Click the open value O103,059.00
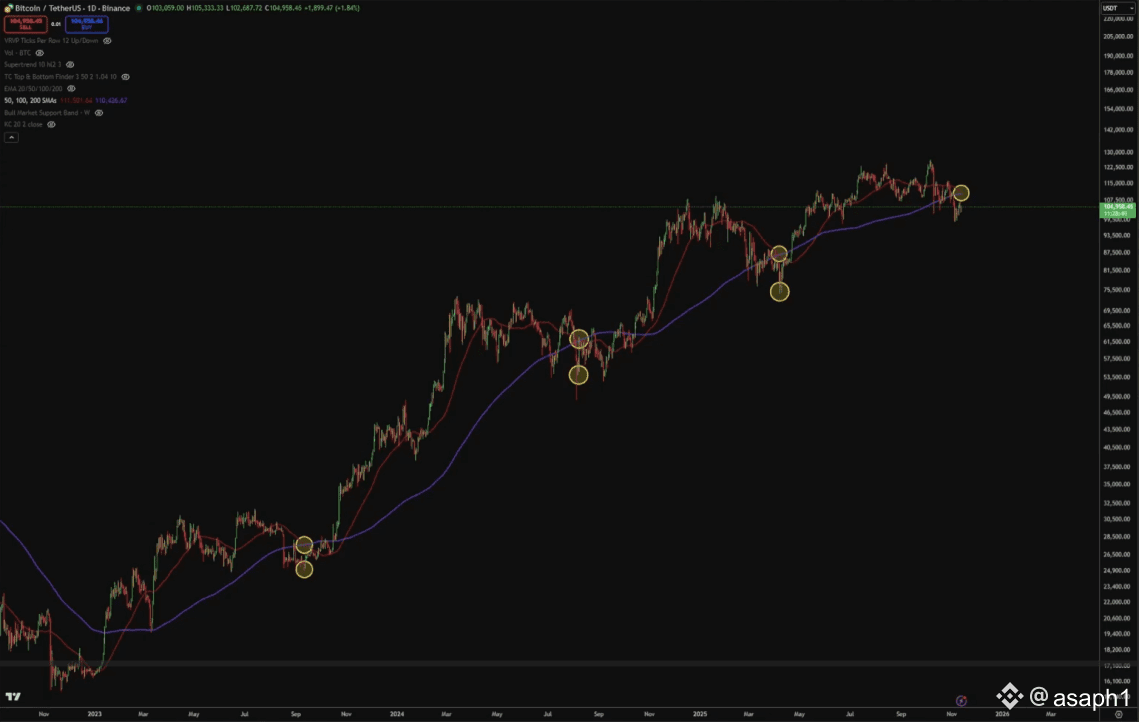1139x722 pixels. (x=165, y=8)
